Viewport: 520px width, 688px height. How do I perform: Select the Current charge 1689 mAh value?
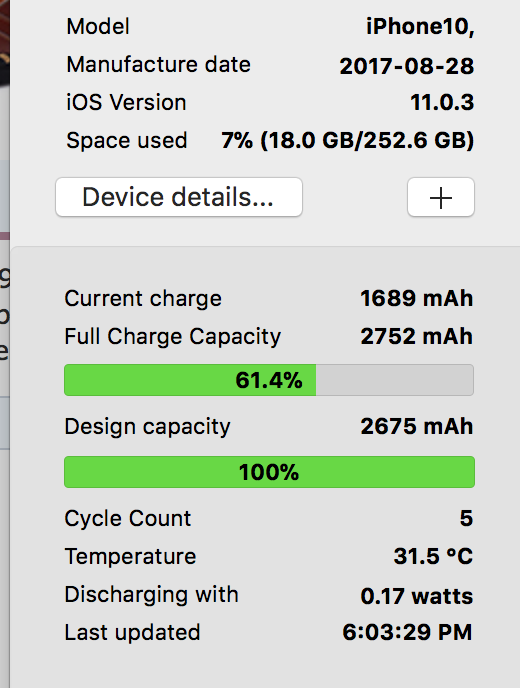[x=416, y=298]
